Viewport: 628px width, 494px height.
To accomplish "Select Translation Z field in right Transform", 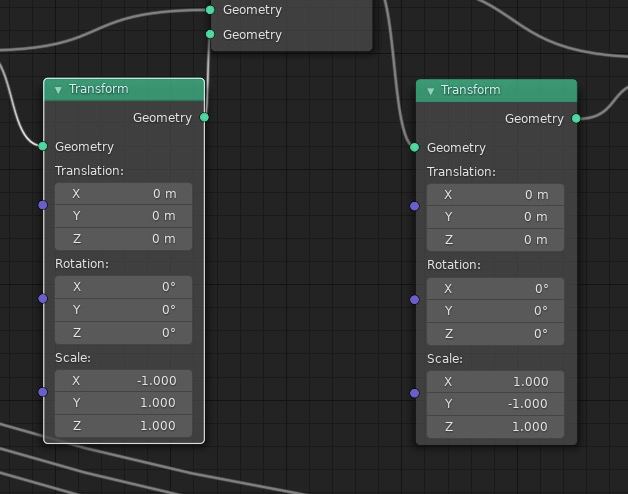I will pos(495,240).
